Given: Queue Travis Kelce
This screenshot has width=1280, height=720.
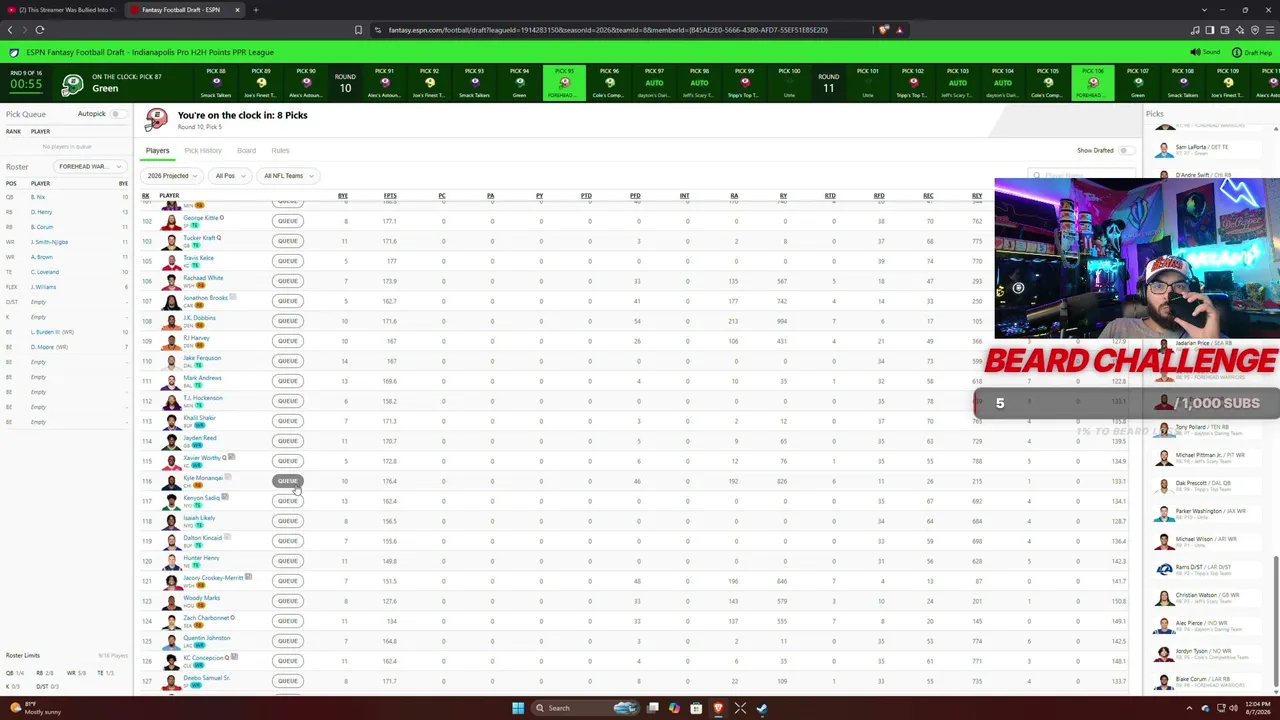Looking at the screenshot, I should [287, 261].
